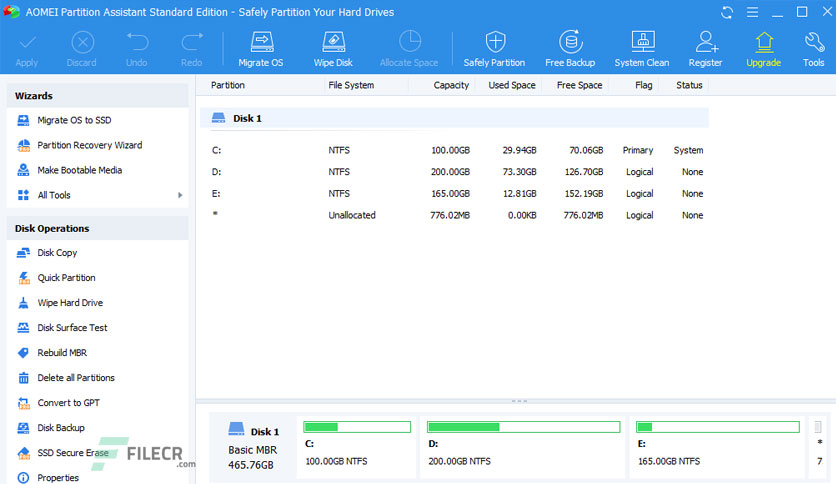
Task: Launch Wipe Disk toolbar tool
Action: pos(333,49)
